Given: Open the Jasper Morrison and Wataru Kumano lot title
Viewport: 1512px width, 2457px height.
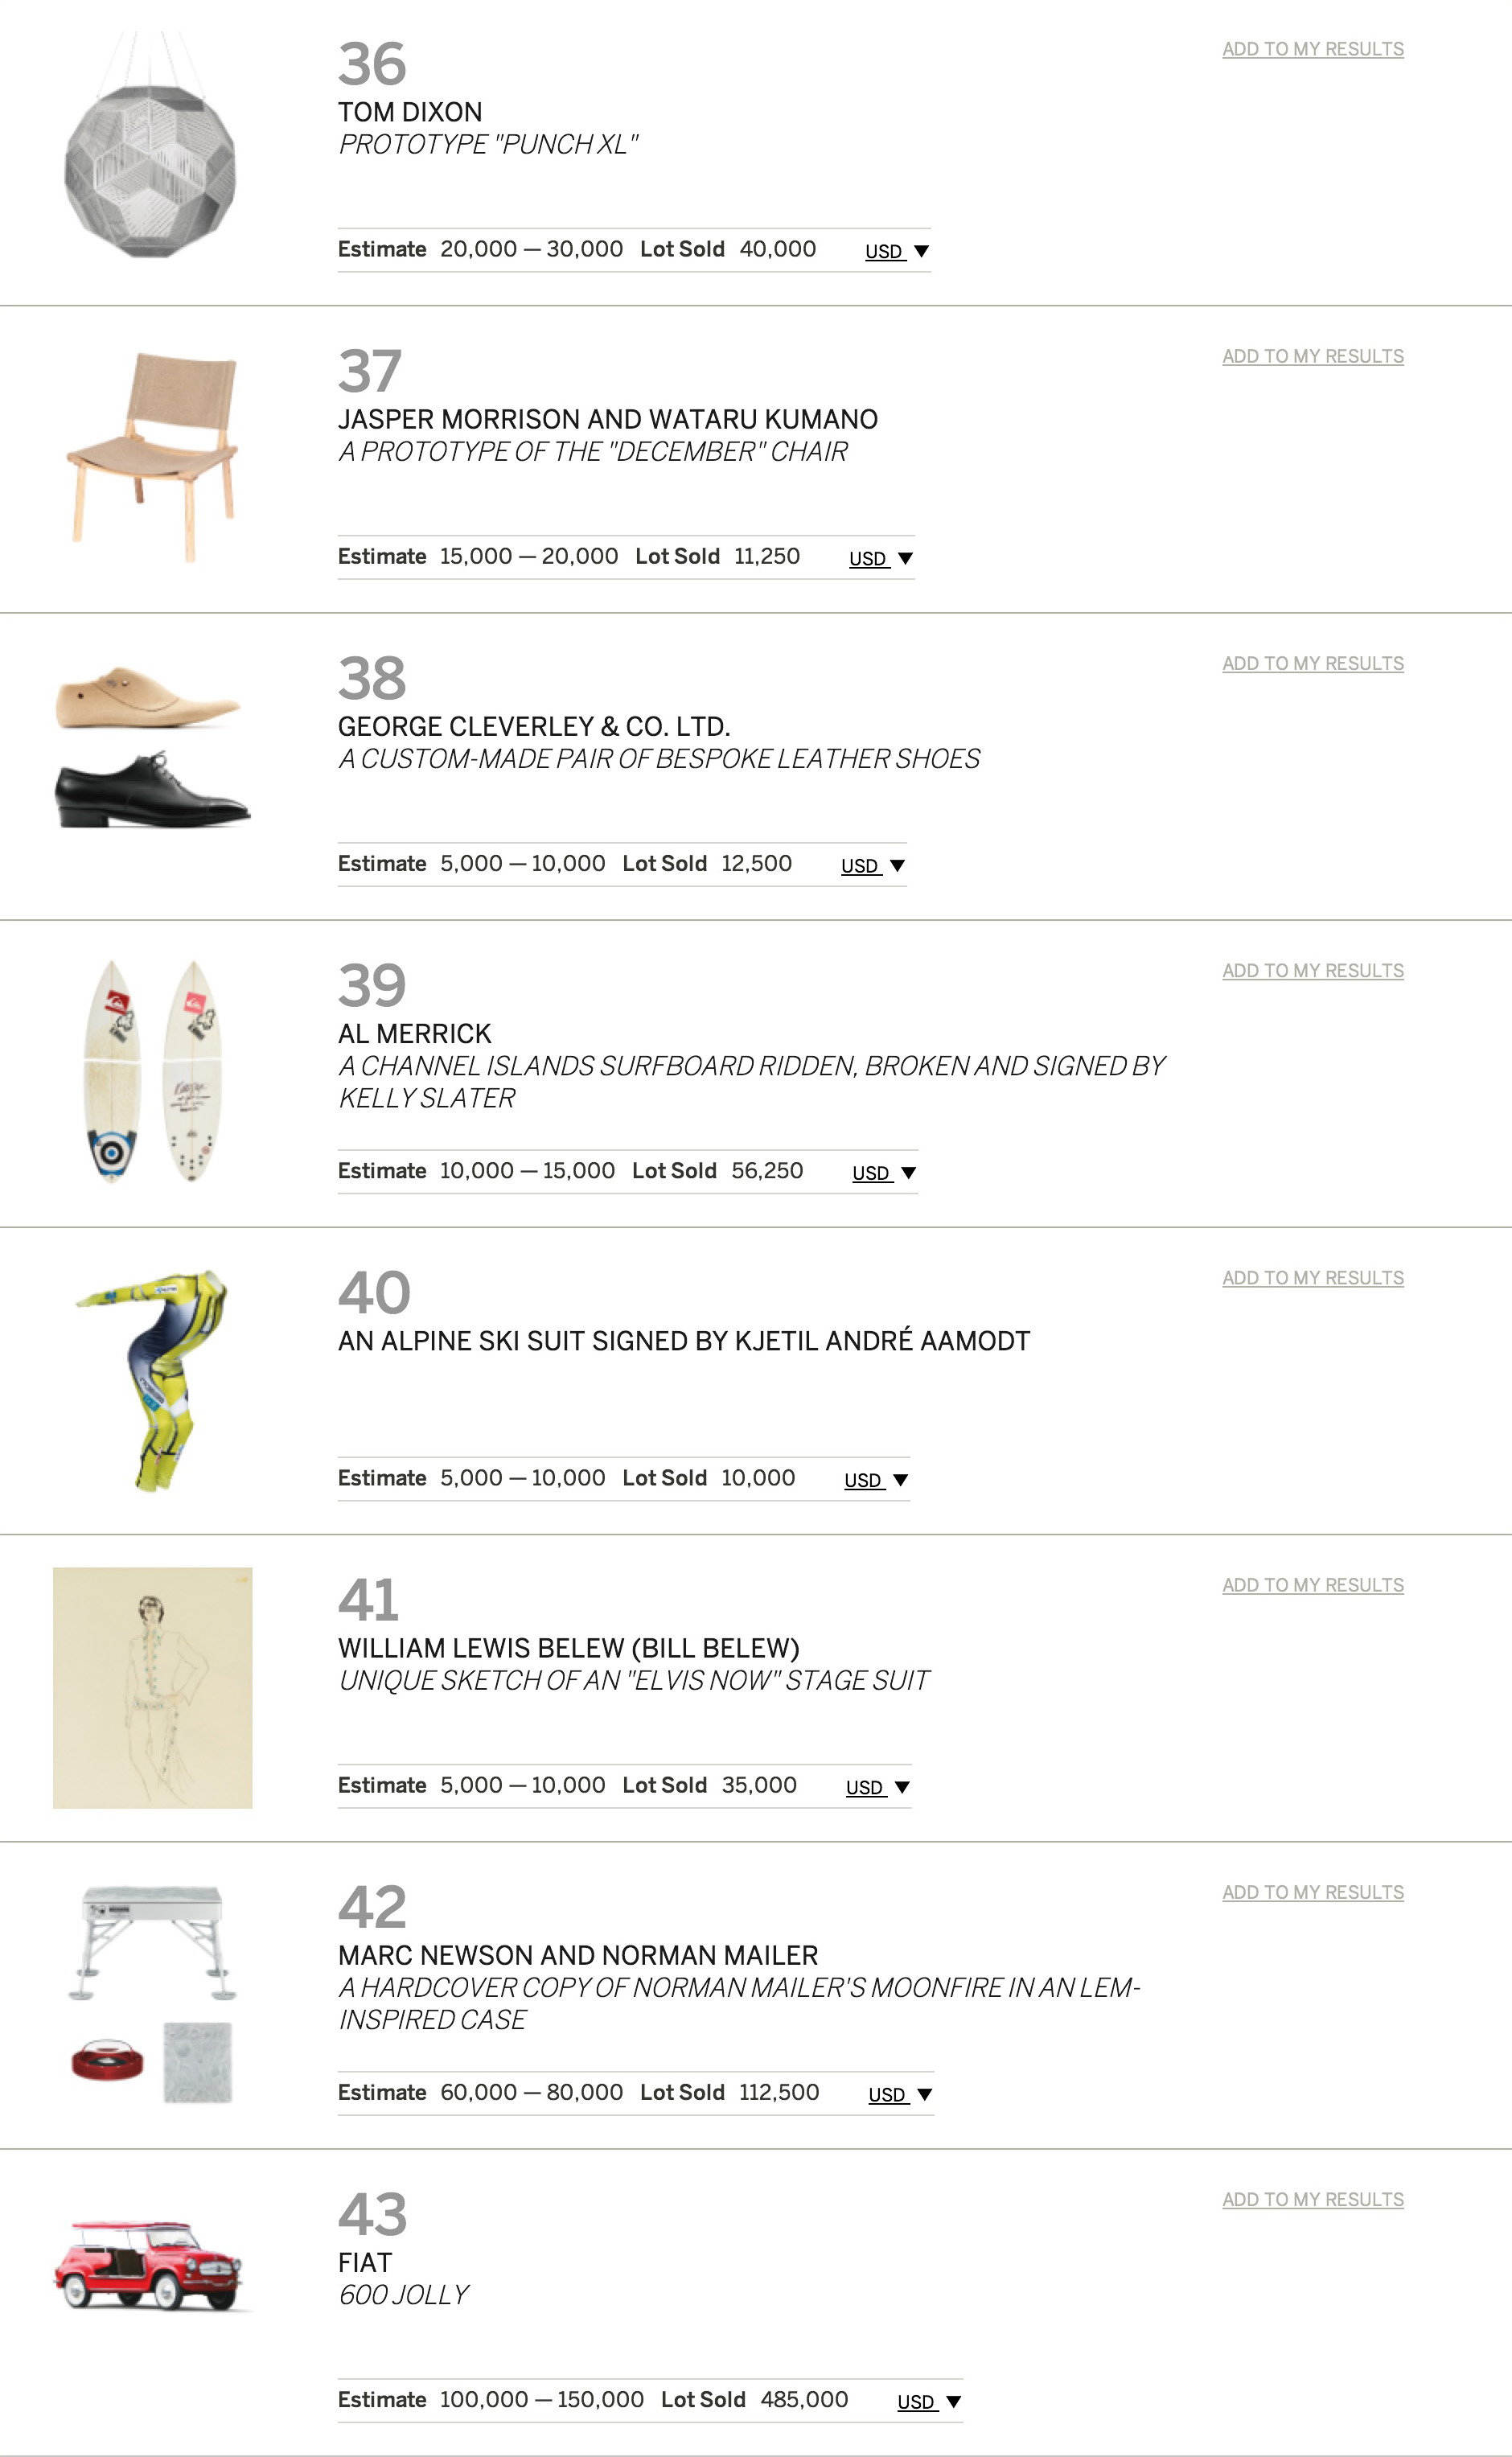Looking at the screenshot, I should [x=607, y=419].
